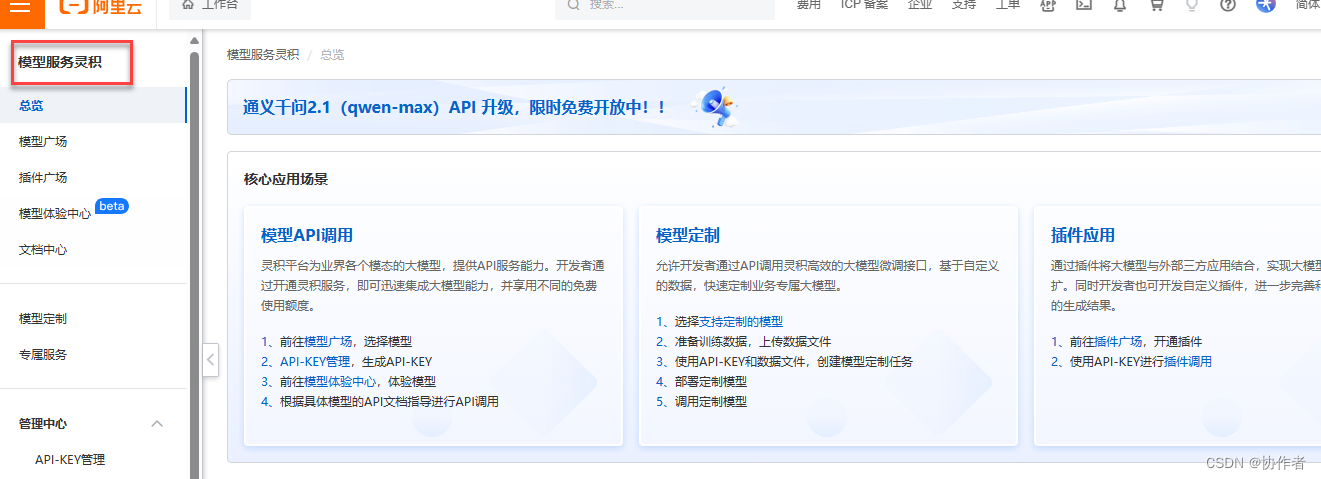This screenshot has width=1321, height=479.
Task: Open the 工作台 workbench button
Action: click(x=210, y=5)
